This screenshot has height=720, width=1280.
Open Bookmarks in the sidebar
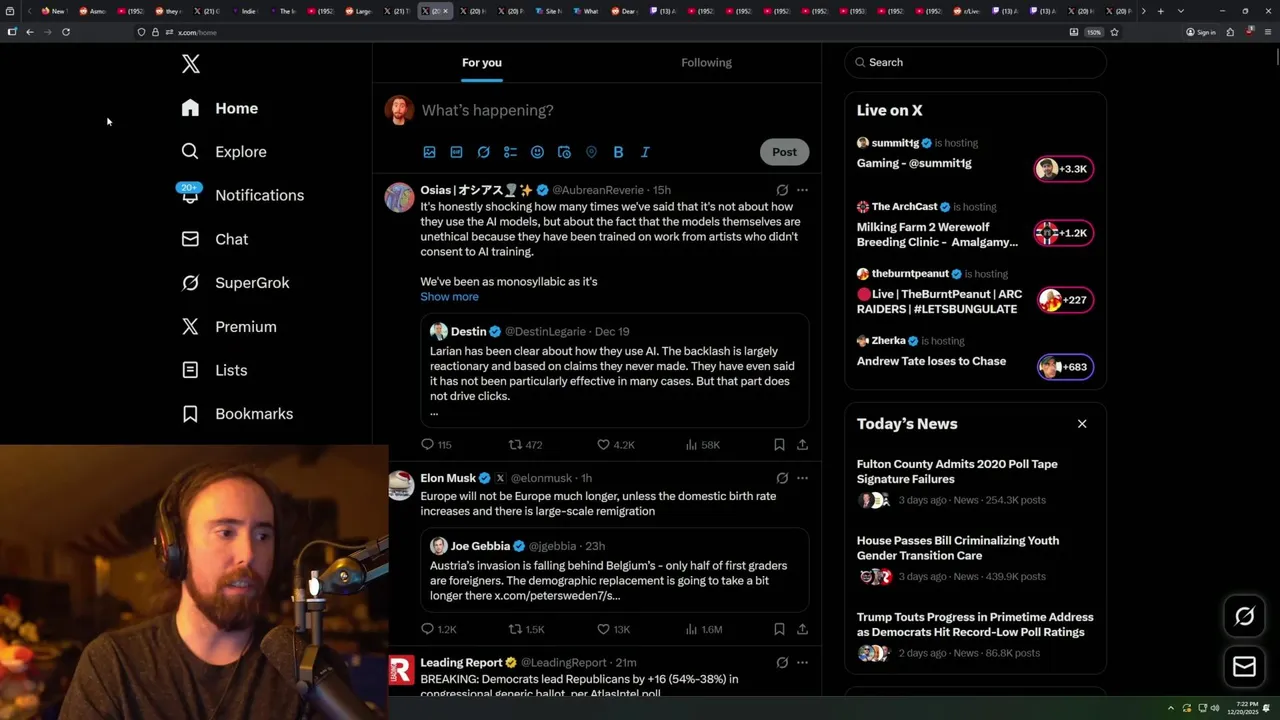[238, 414]
